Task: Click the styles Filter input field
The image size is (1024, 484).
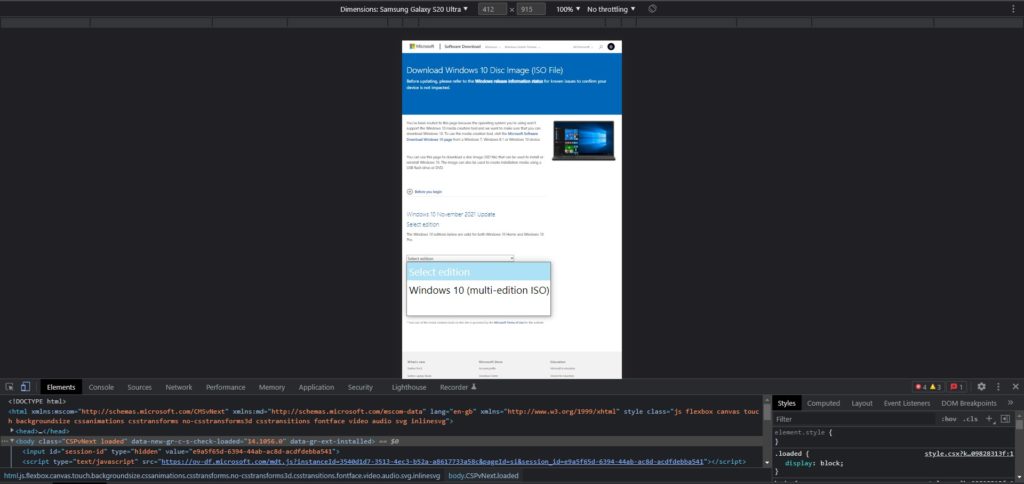Action: pos(856,419)
